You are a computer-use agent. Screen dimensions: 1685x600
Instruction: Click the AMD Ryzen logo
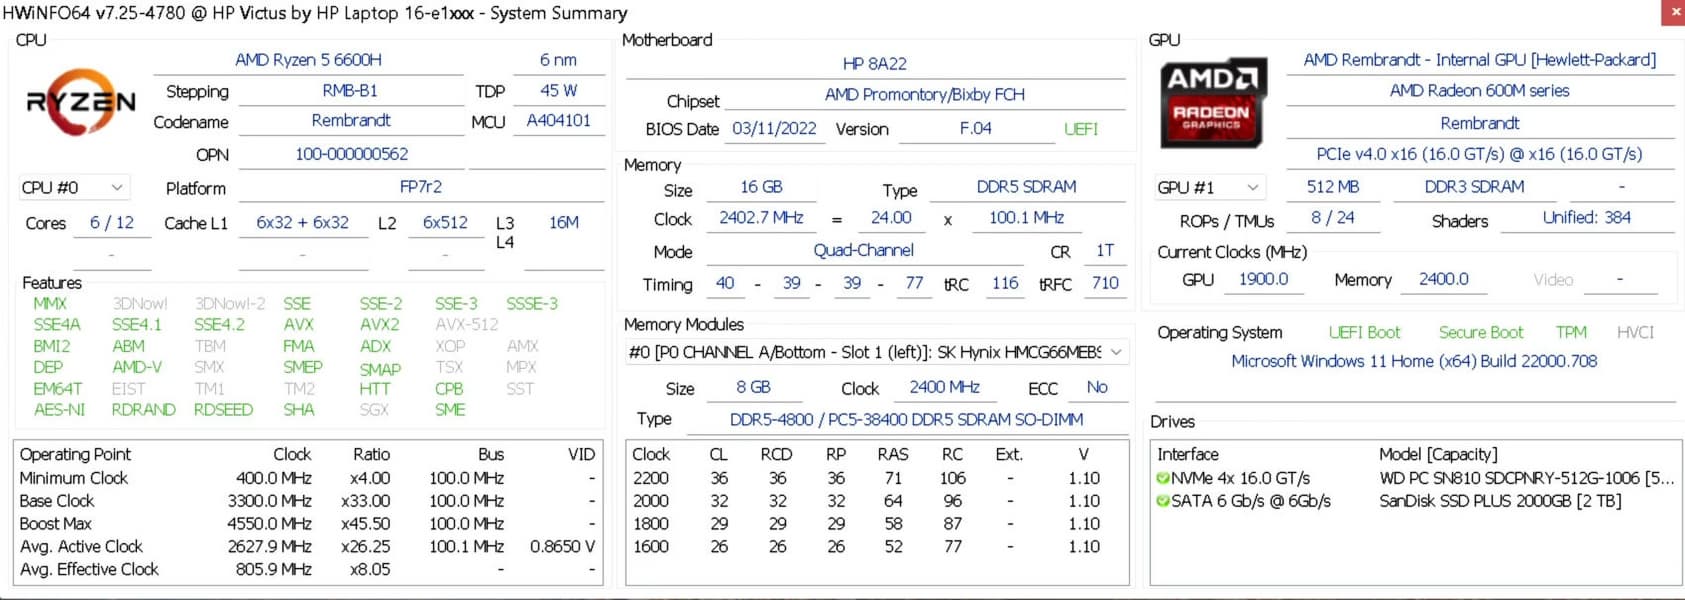coord(81,101)
